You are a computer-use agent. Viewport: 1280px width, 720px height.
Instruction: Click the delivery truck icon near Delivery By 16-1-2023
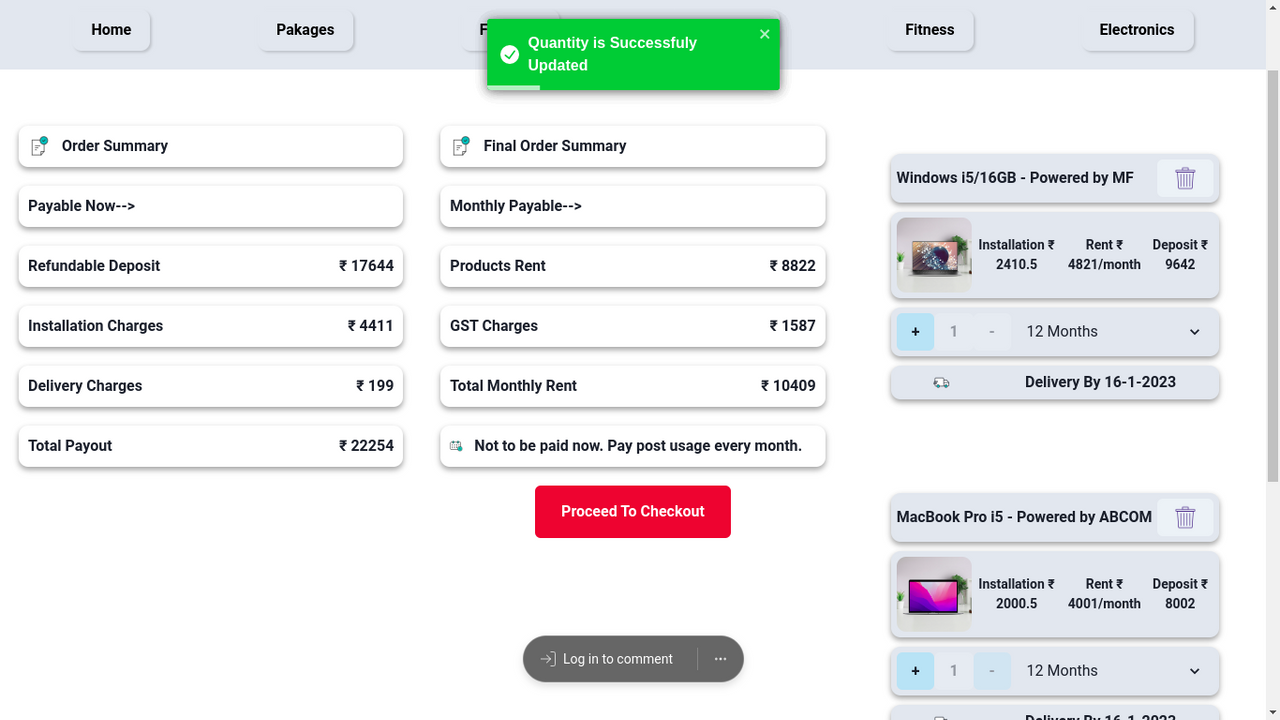point(941,382)
